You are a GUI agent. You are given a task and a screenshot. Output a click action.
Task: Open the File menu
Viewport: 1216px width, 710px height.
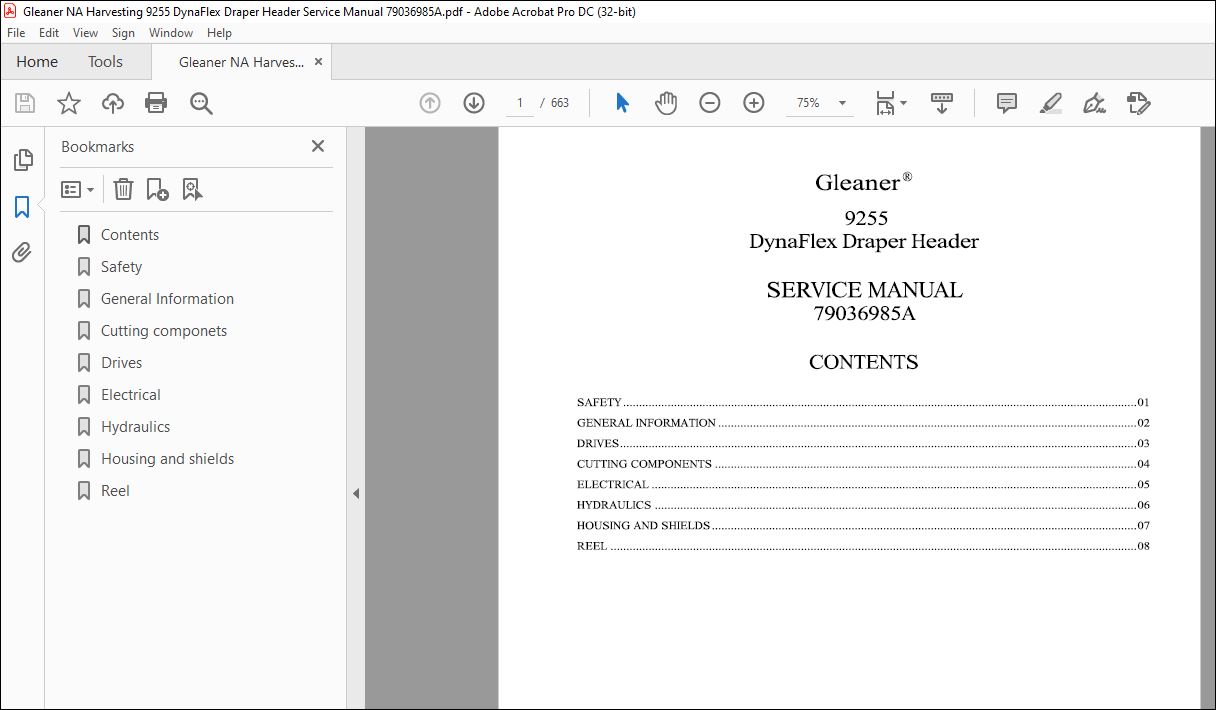(x=16, y=33)
